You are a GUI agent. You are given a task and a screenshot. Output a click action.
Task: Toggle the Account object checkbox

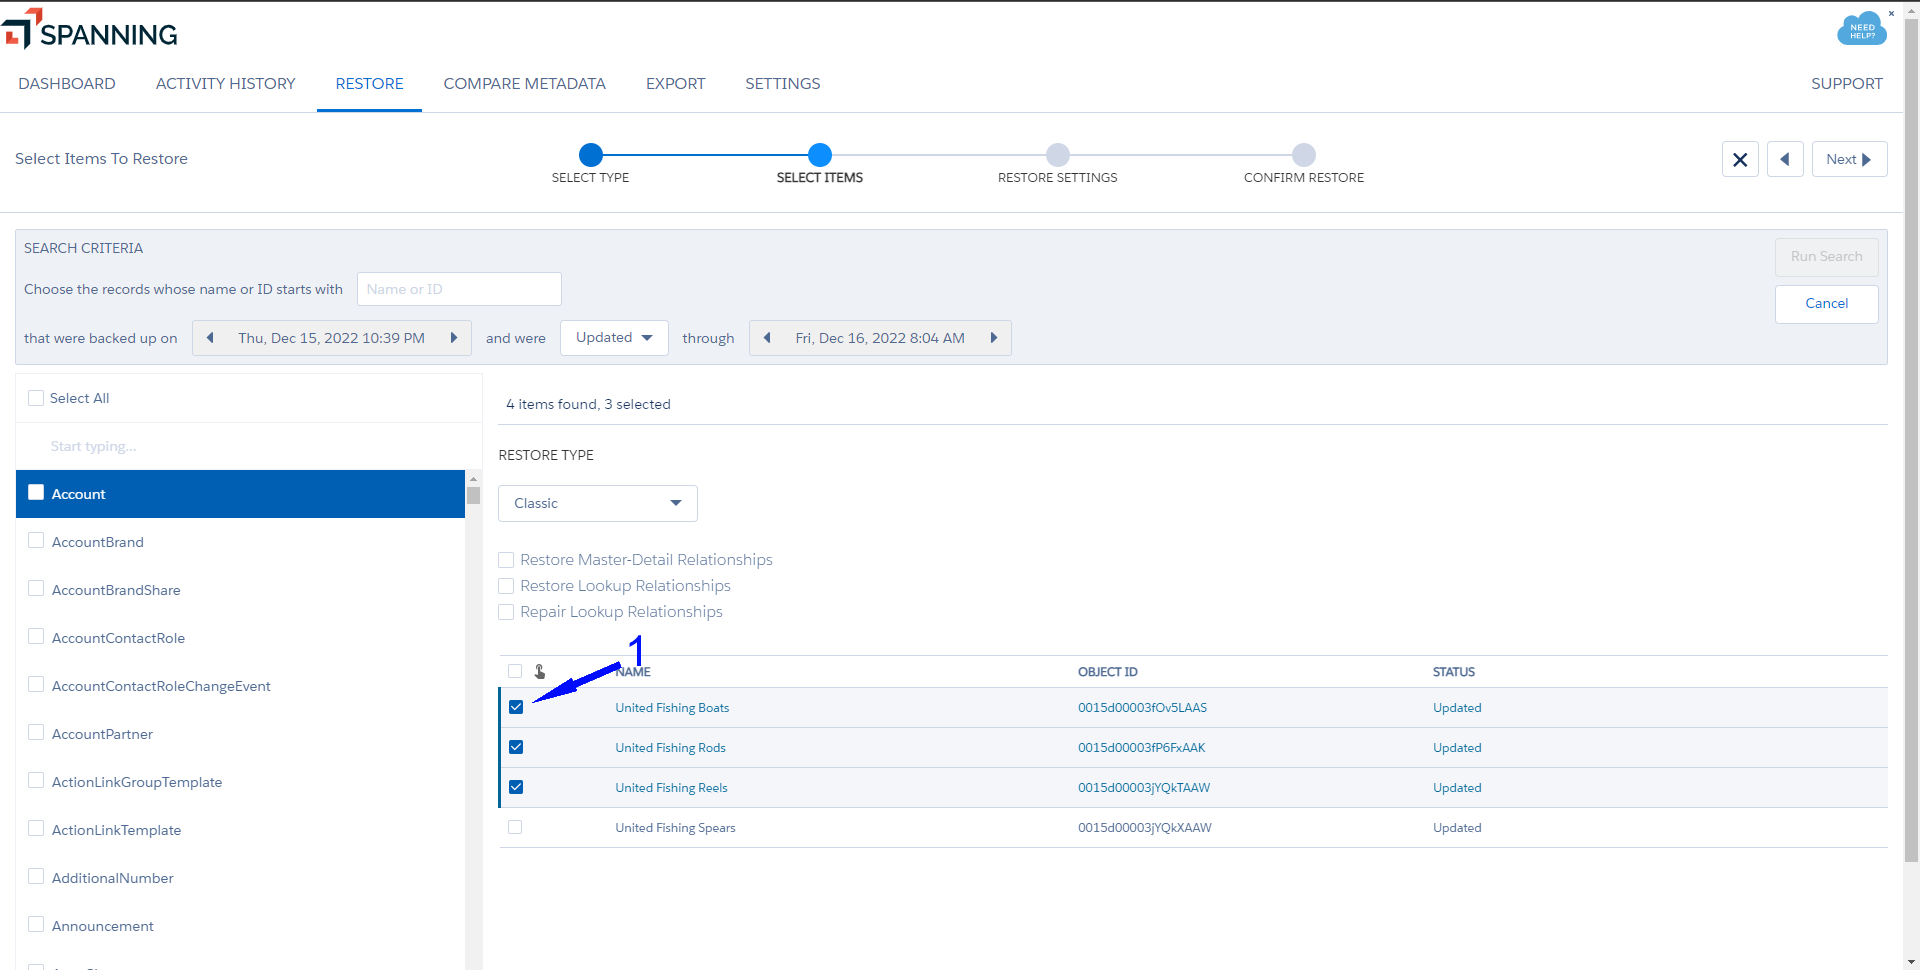pyautogui.click(x=36, y=493)
